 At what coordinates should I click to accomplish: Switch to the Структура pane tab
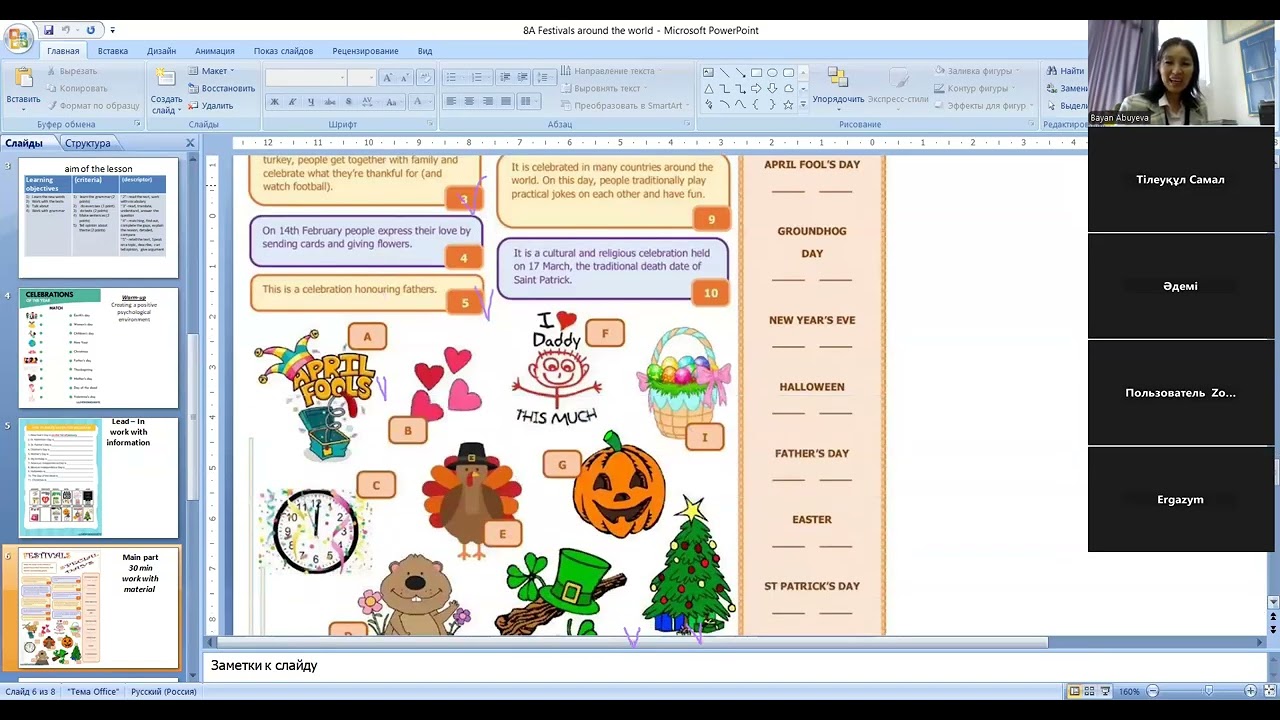pyautogui.click(x=87, y=143)
